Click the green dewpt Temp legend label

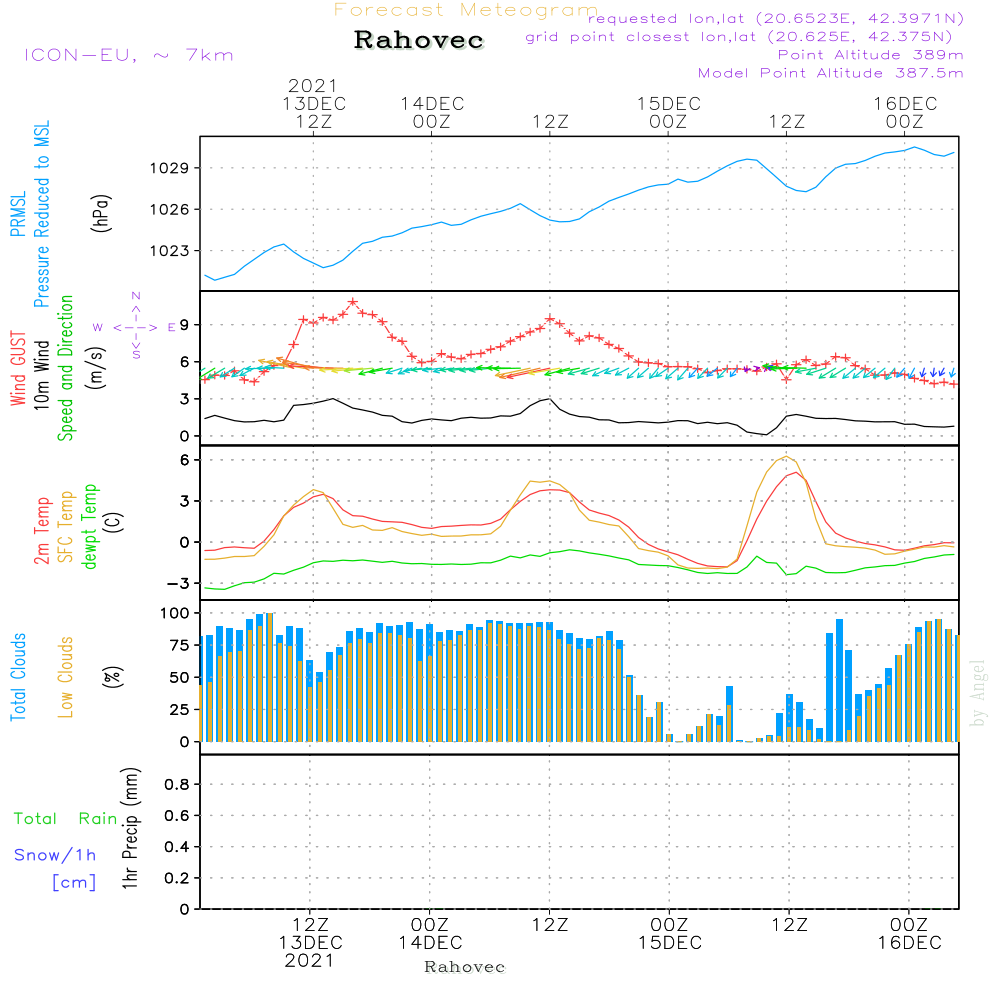click(x=90, y=527)
